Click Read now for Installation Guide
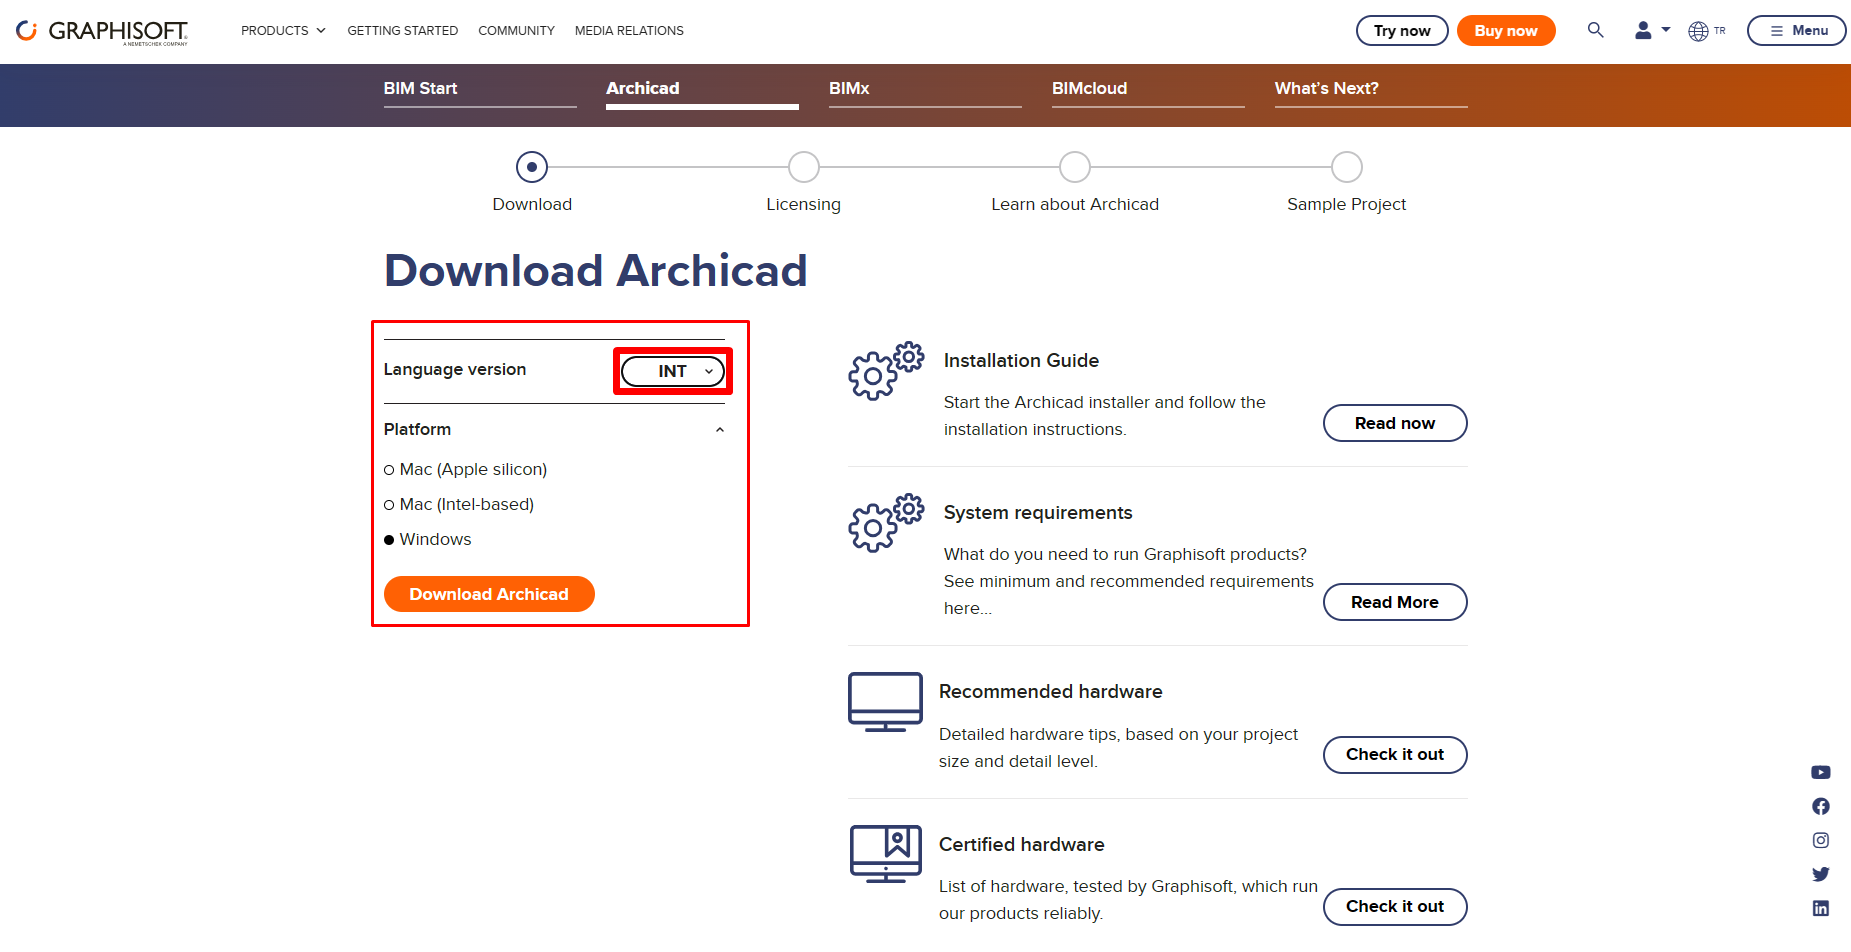This screenshot has width=1851, height=952. point(1395,423)
